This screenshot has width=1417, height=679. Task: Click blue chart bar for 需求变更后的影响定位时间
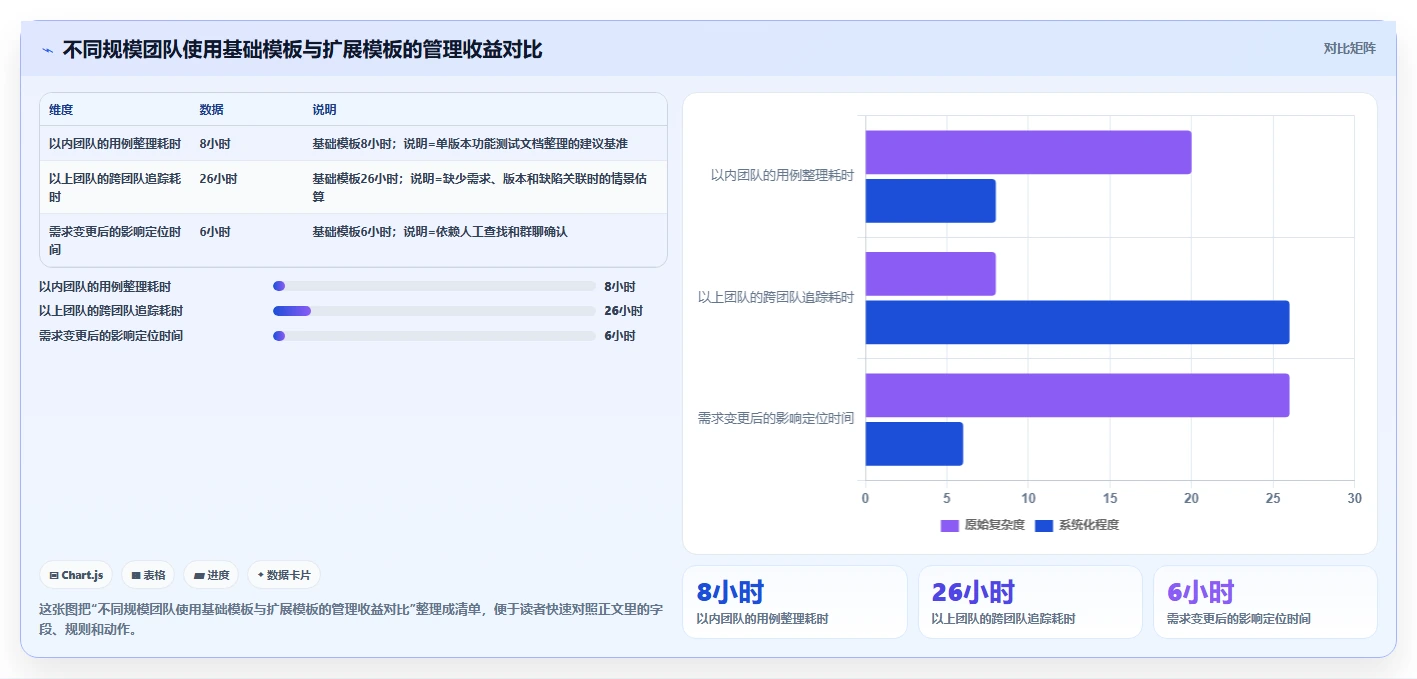tap(914, 444)
